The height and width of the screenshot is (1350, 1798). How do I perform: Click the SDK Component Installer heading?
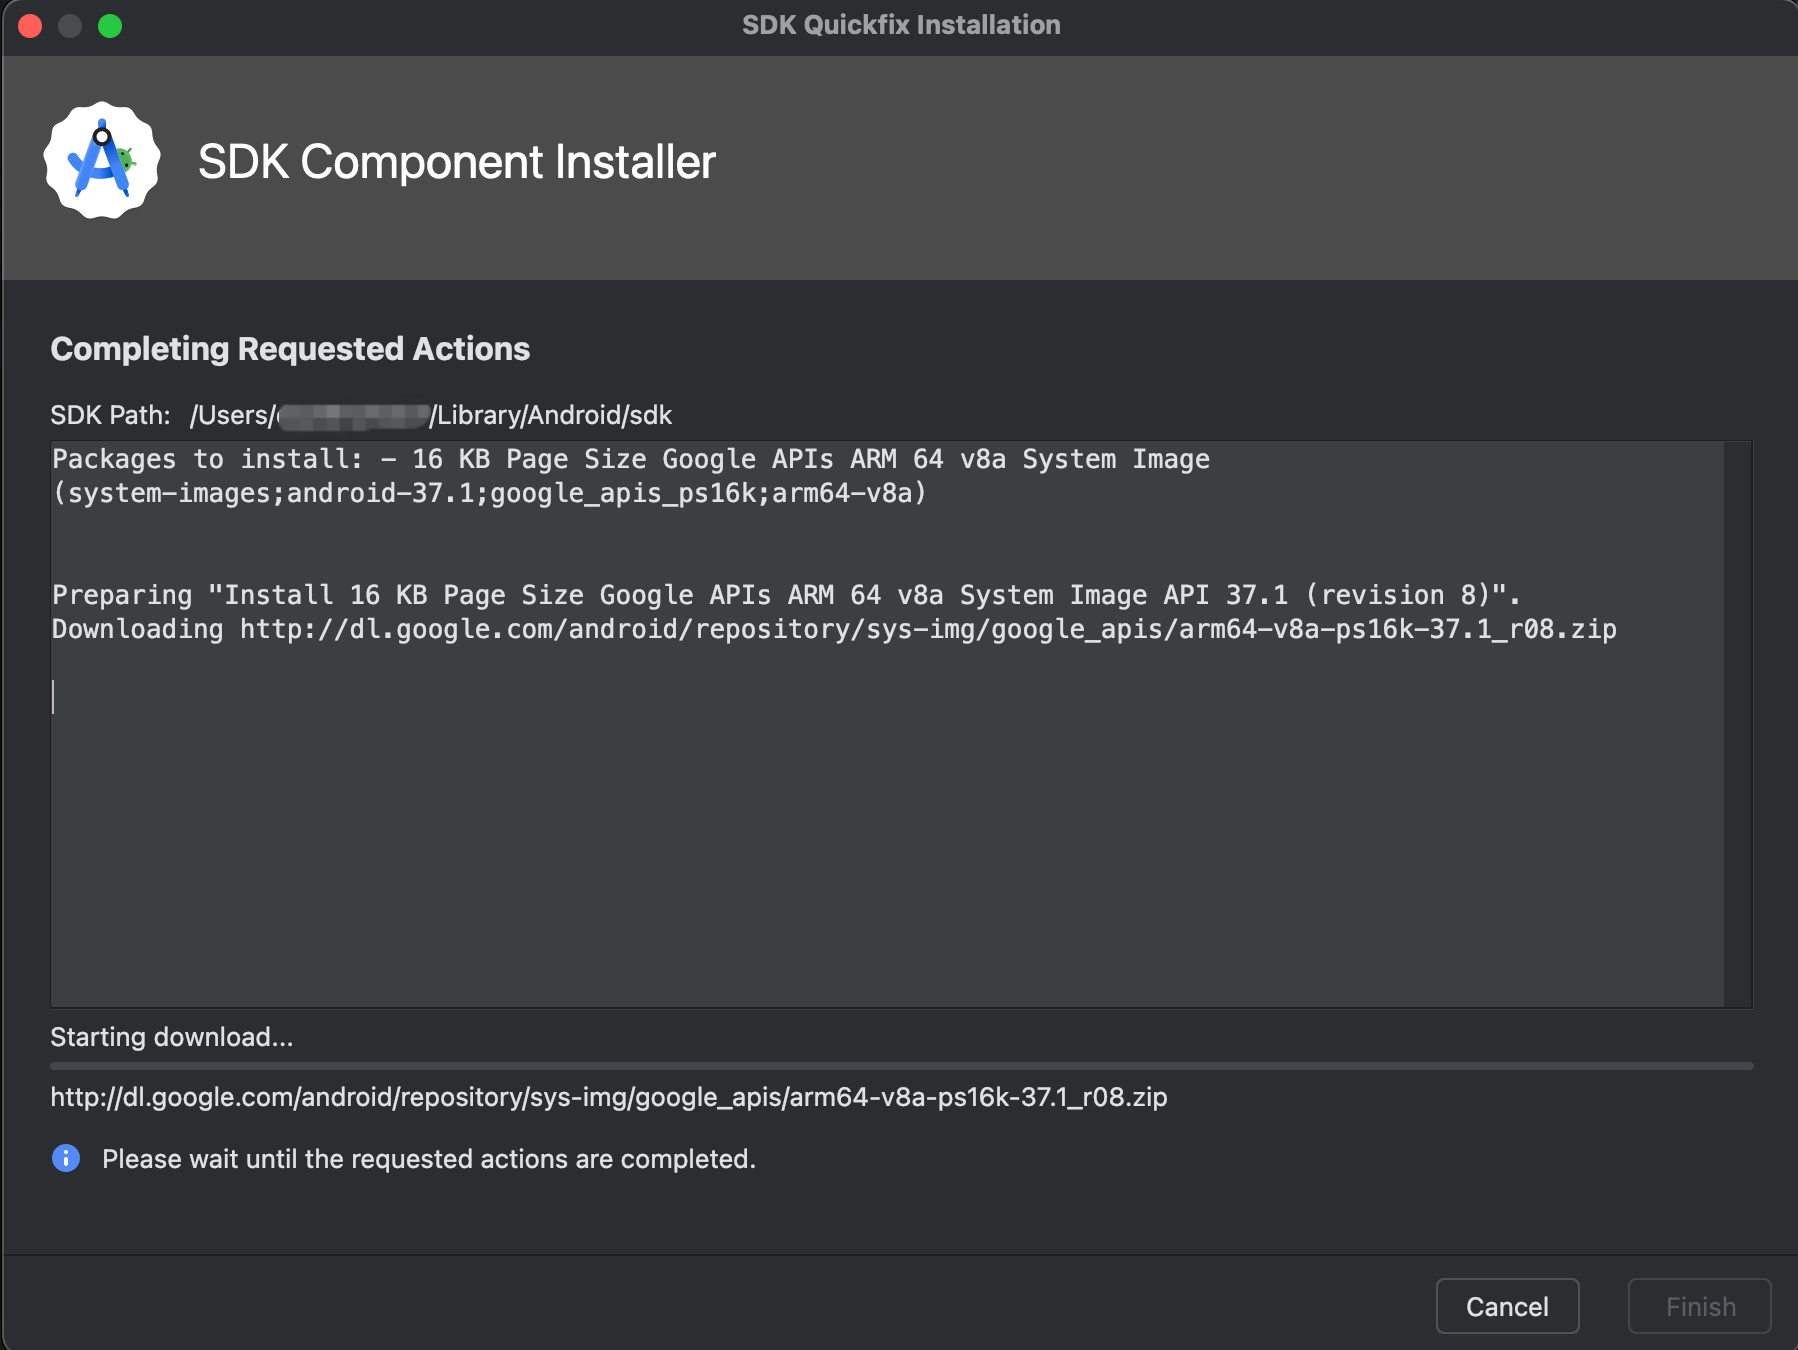point(457,162)
